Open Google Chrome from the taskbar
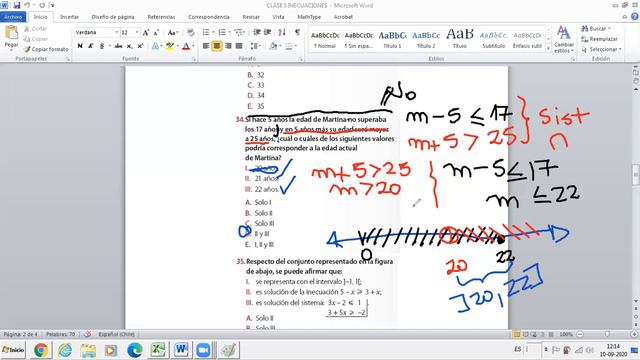 tap(41, 350)
